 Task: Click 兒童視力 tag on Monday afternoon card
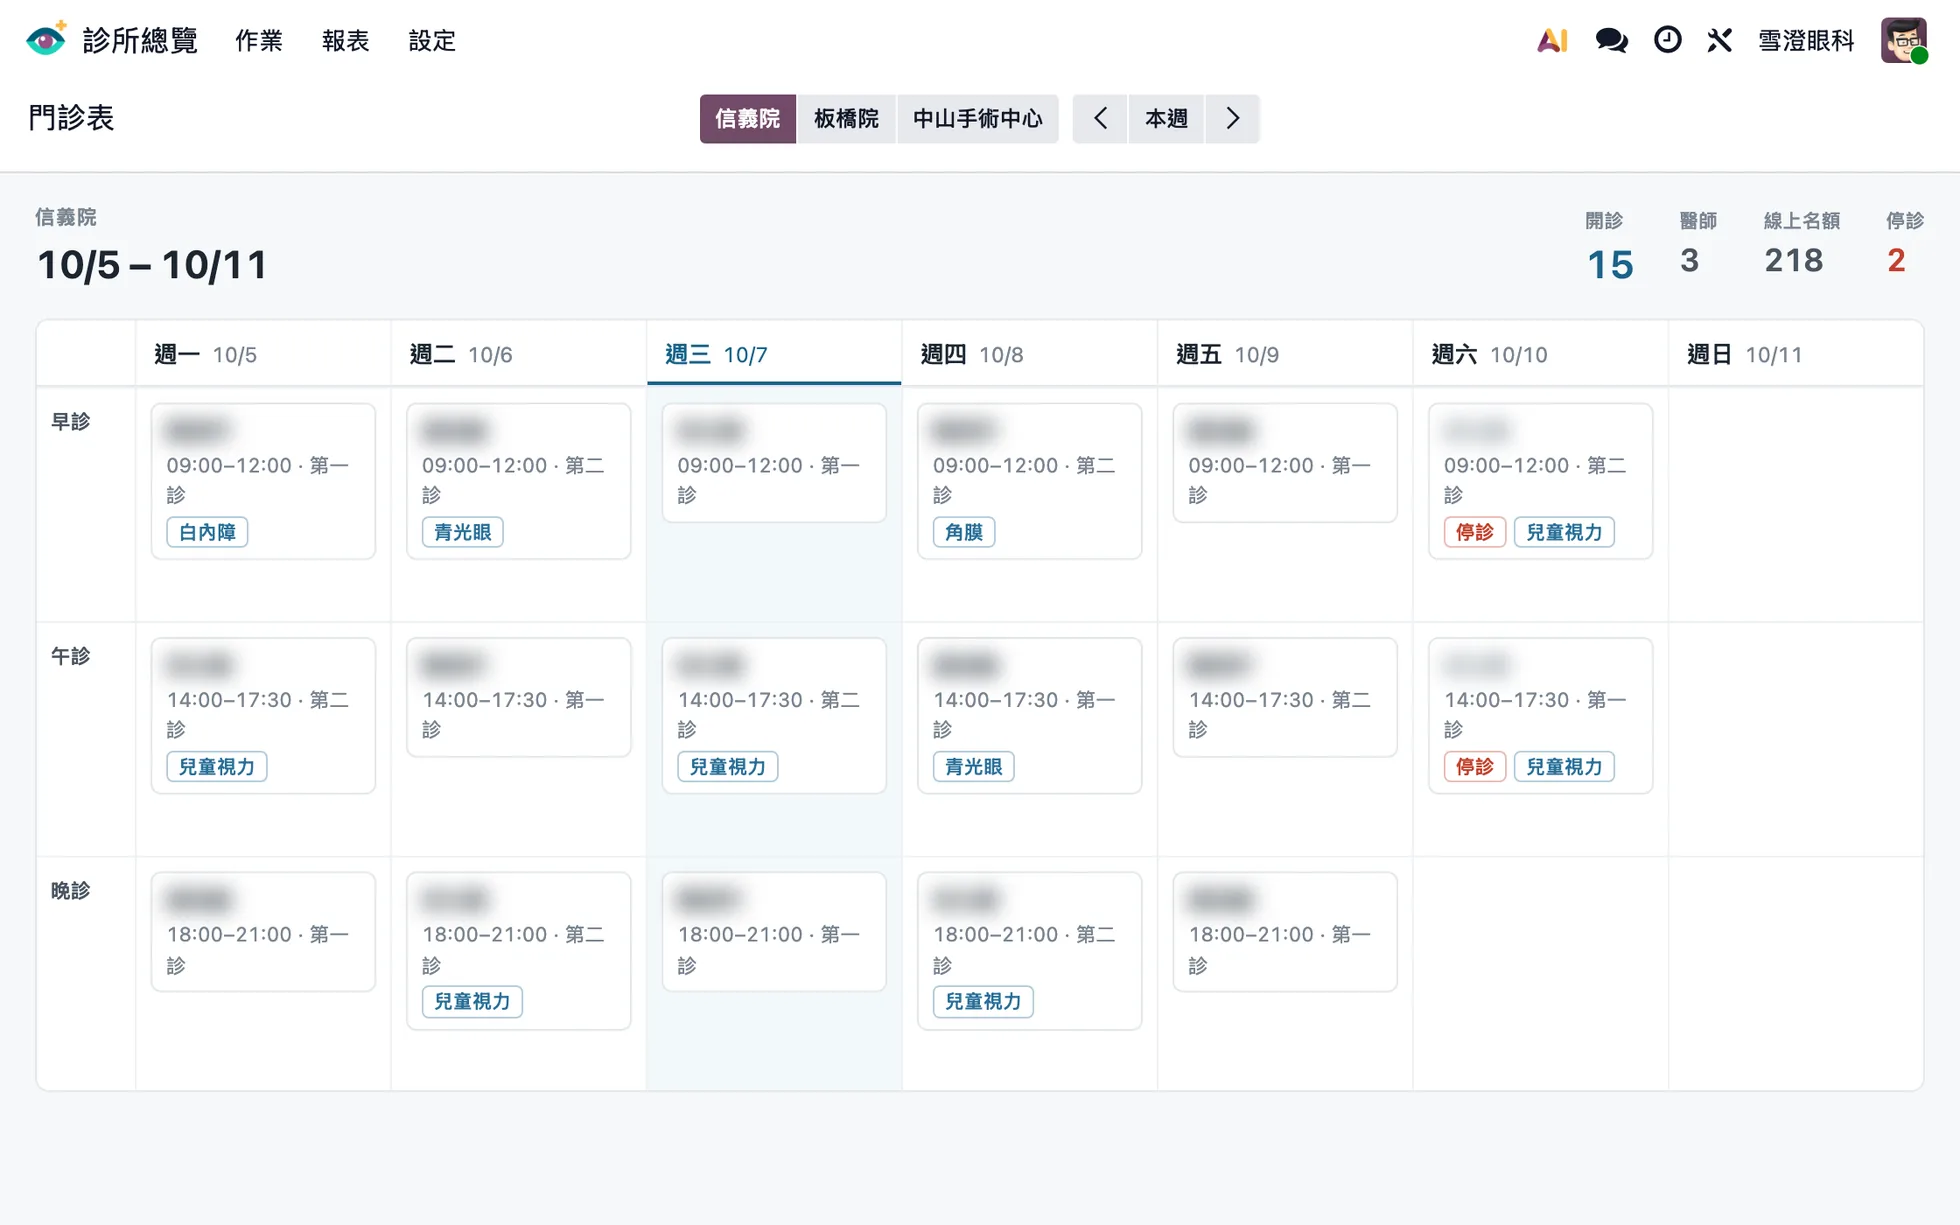(x=216, y=767)
